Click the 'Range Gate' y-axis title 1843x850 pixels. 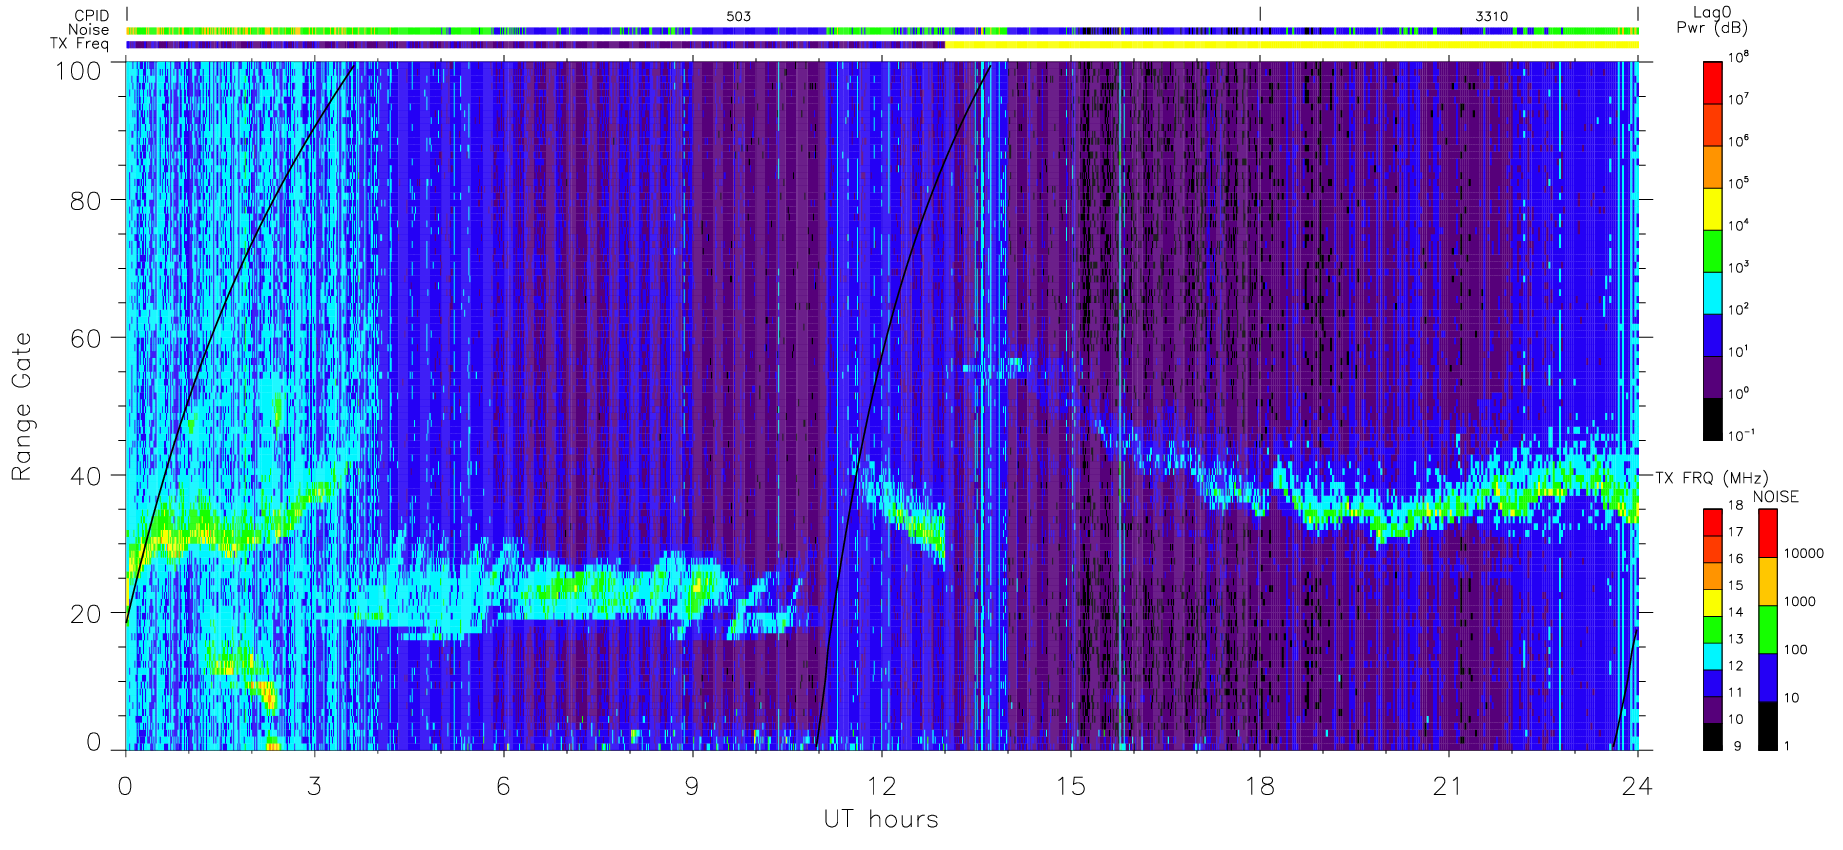coord(21,407)
